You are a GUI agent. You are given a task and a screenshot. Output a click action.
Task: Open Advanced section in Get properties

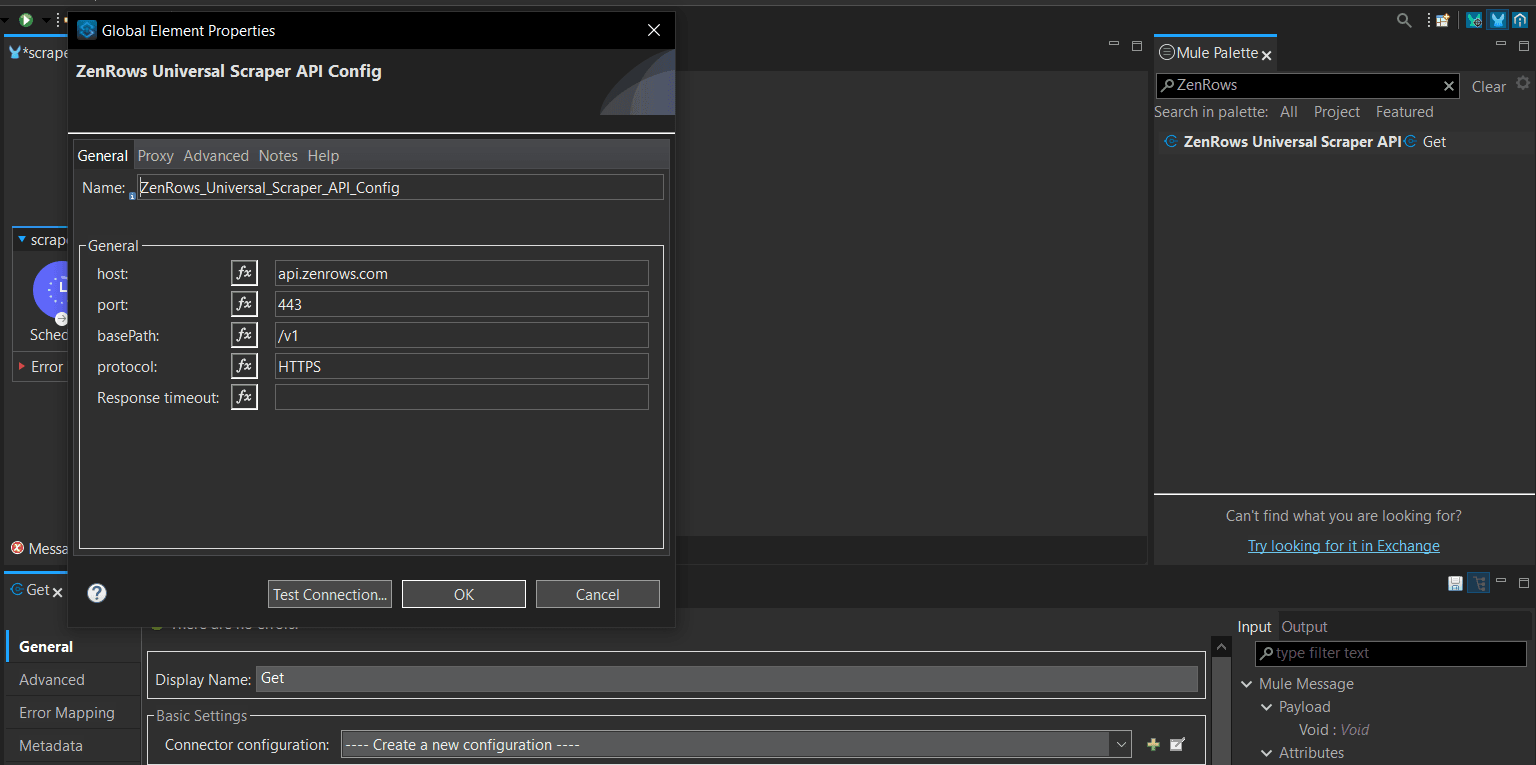pyautogui.click(x=52, y=679)
